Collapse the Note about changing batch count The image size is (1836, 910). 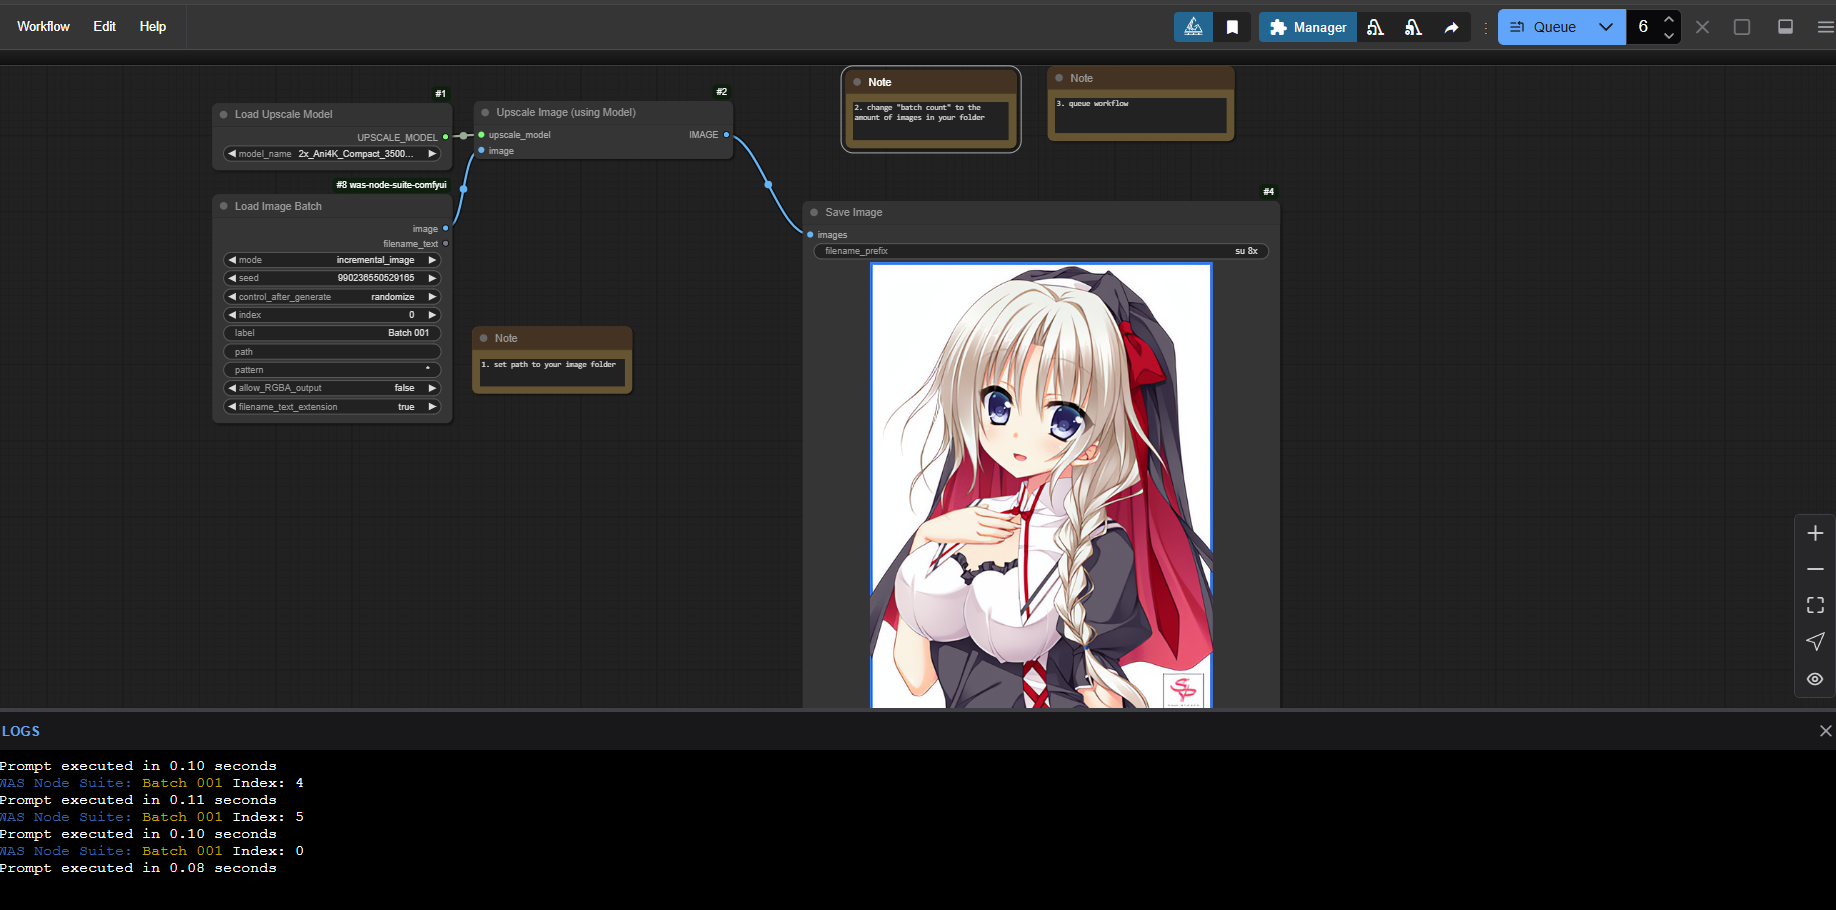[x=857, y=82]
